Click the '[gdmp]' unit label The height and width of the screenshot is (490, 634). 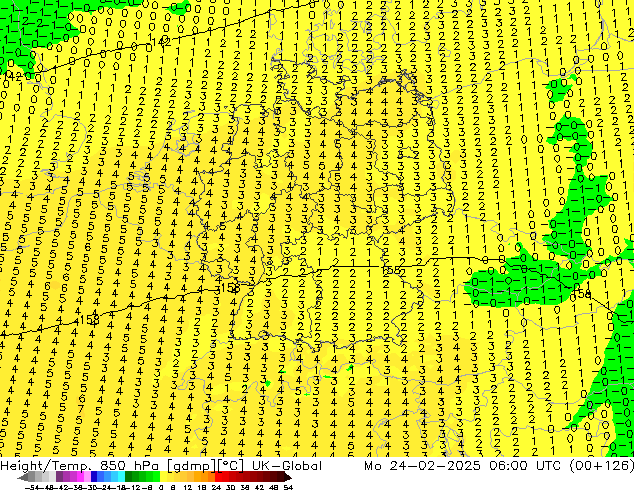tap(192, 466)
